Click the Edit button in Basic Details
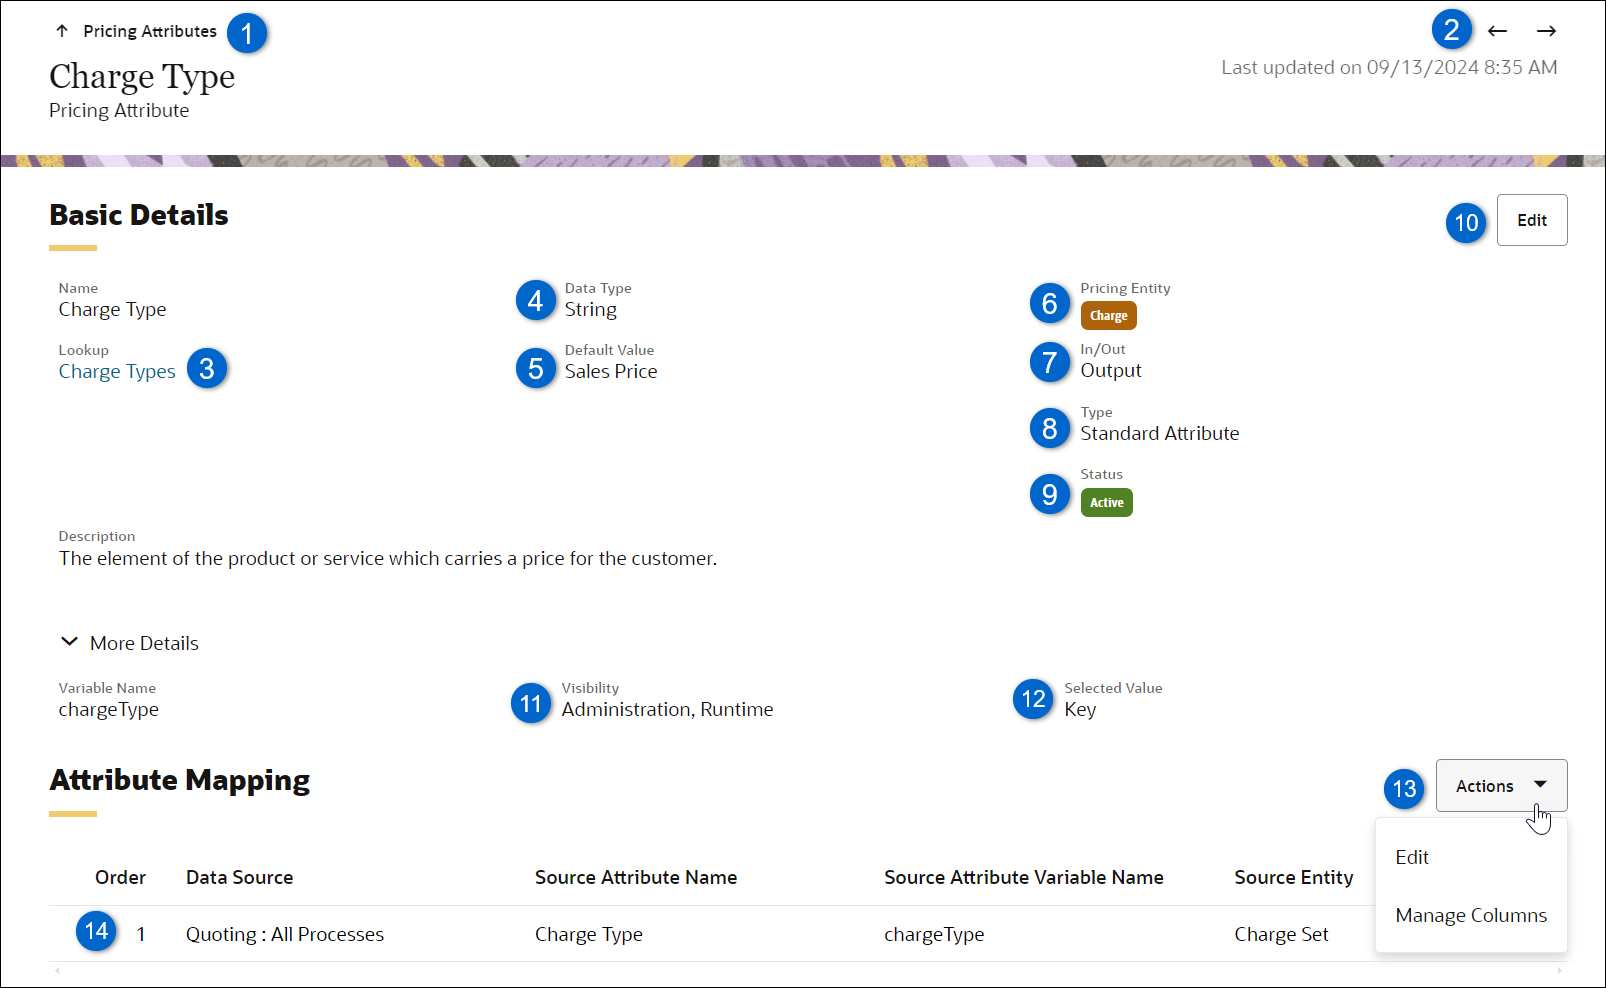Viewport: 1606px width, 988px height. (x=1532, y=220)
